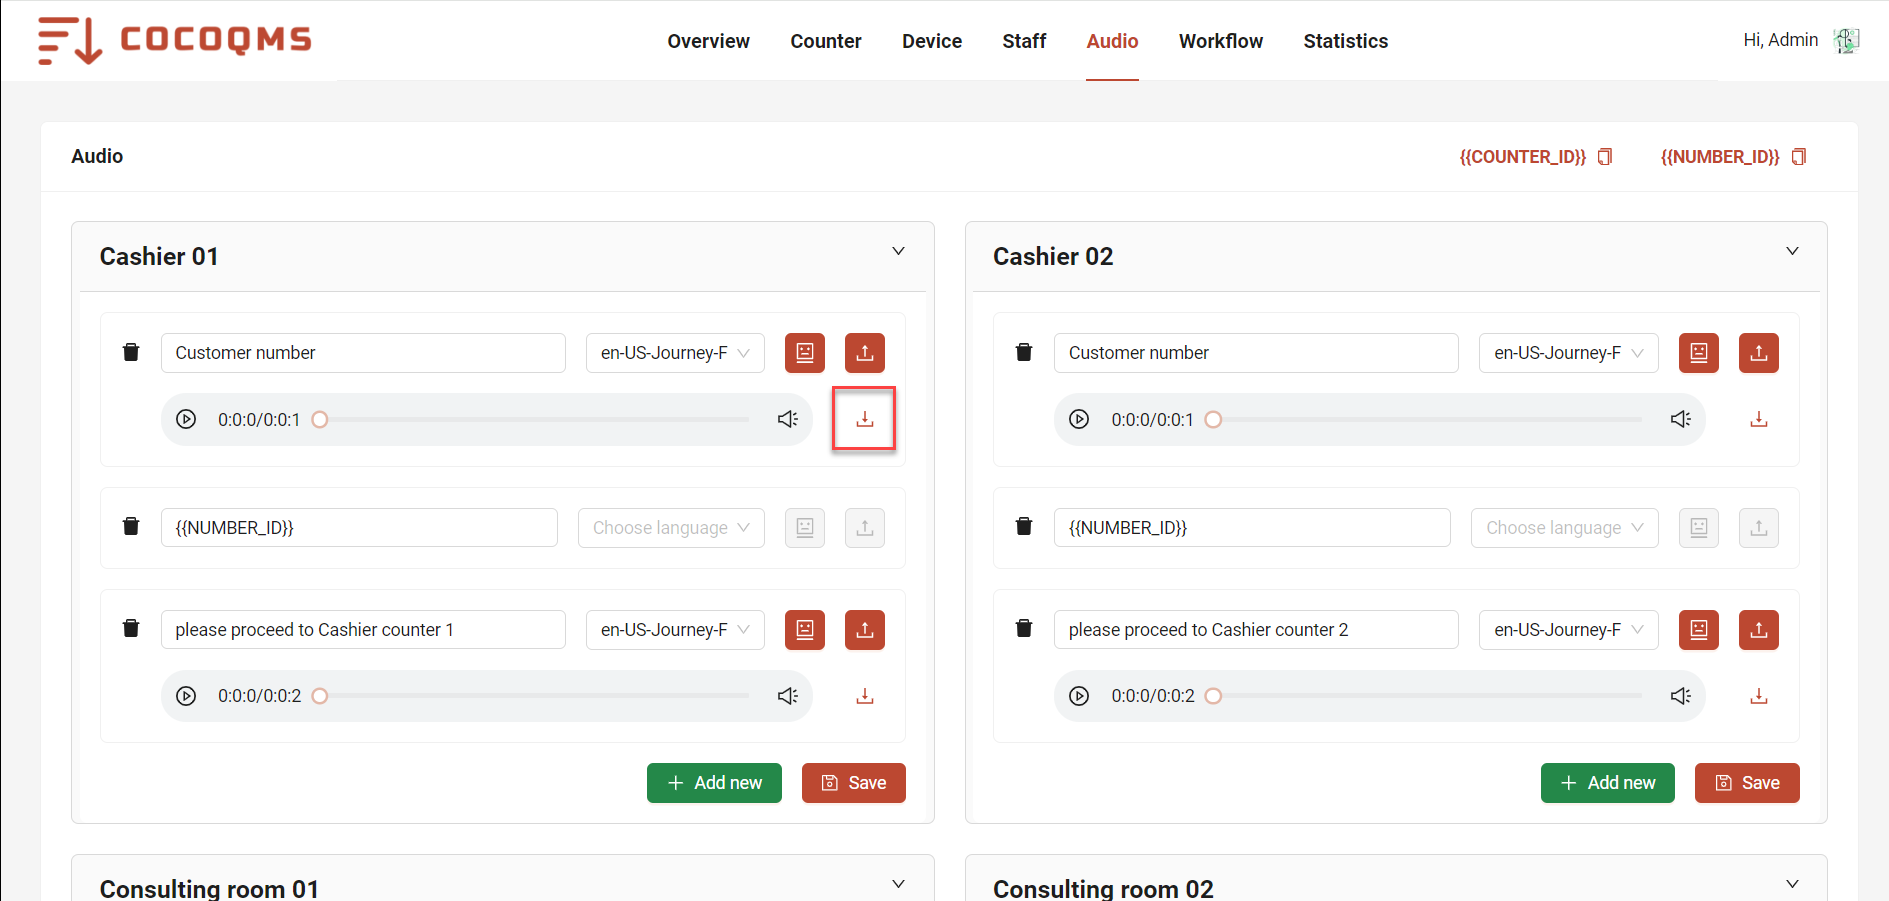Viewport: 1889px width, 901px height.
Task: Delete Cashier 02 'please proceed' audio row
Action: click(x=1024, y=628)
